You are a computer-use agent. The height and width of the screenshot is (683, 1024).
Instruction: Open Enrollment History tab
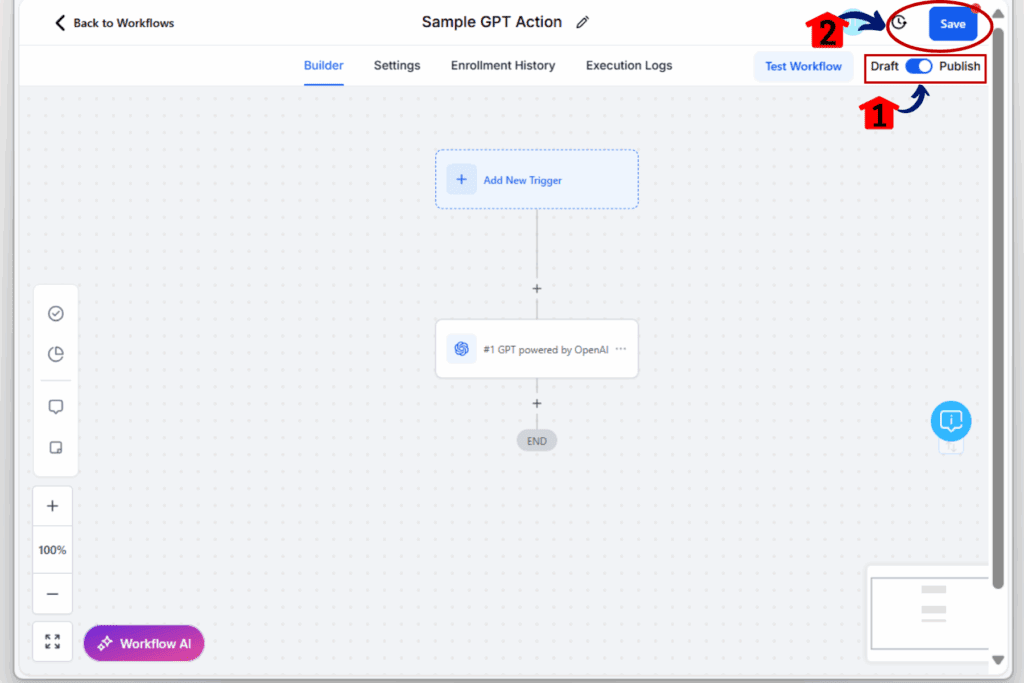(x=503, y=65)
